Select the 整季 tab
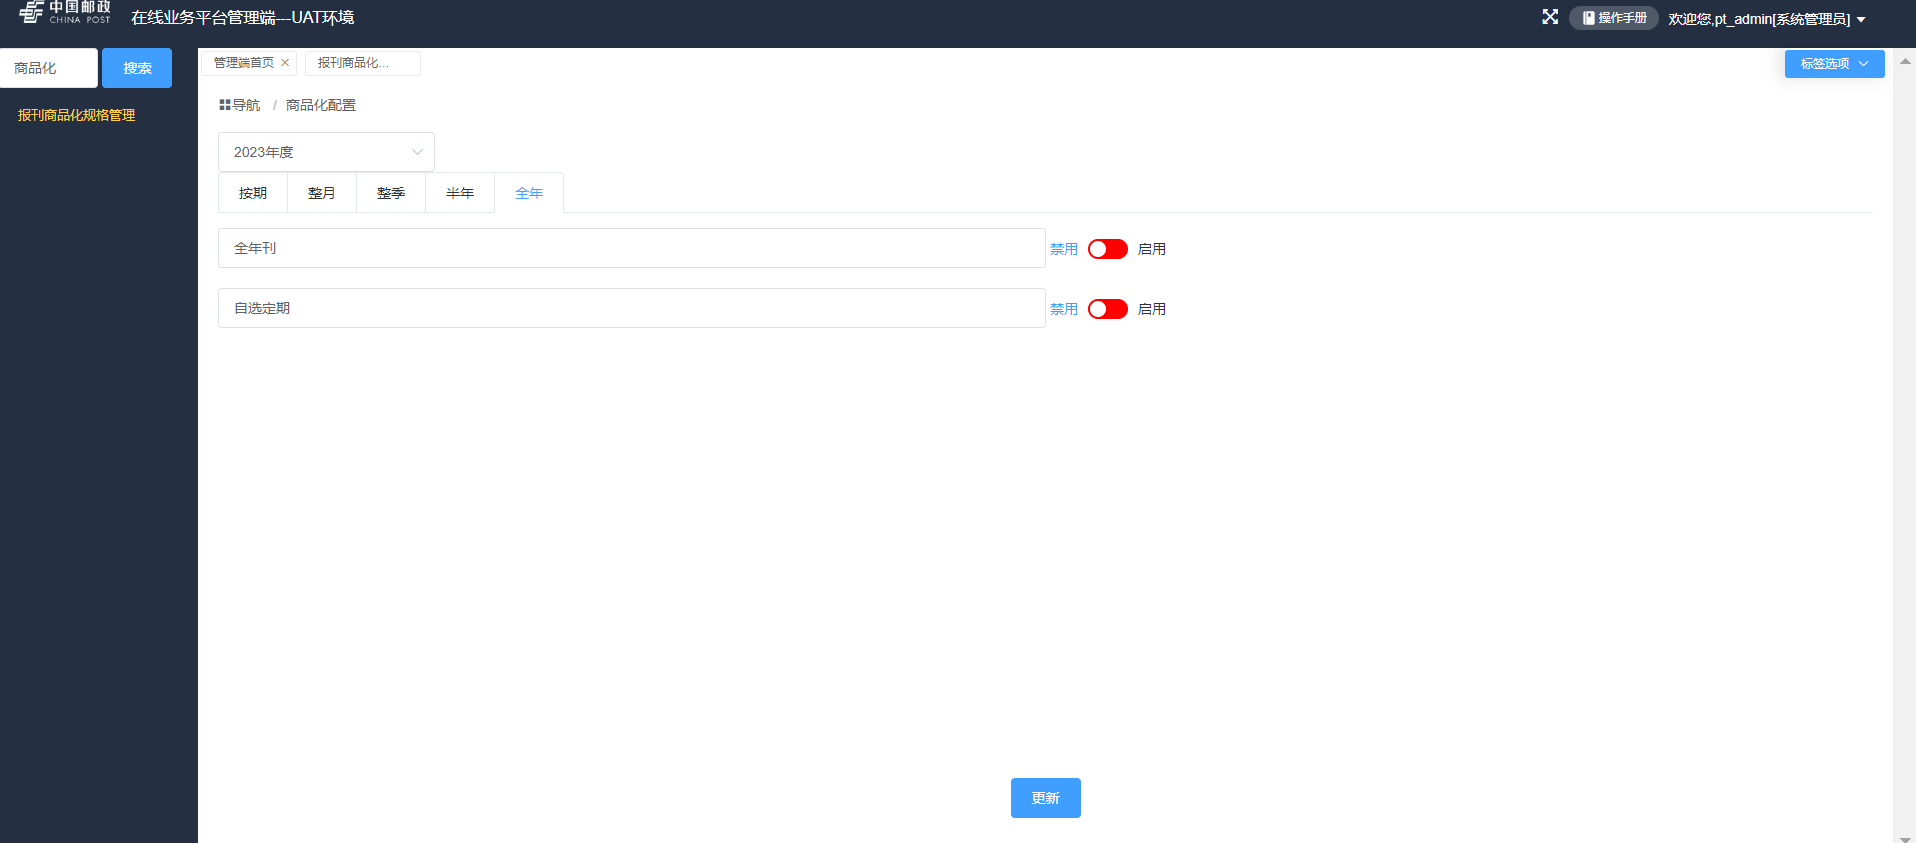 (x=391, y=193)
